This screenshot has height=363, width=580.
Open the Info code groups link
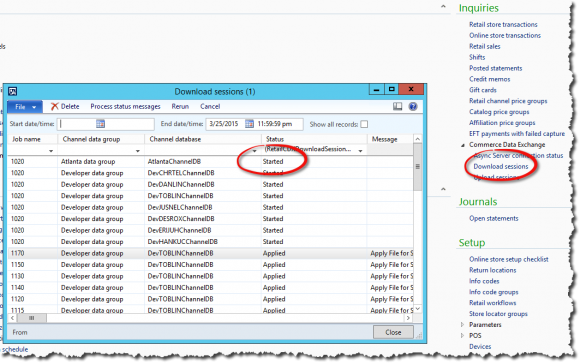[x=493, y=292]
